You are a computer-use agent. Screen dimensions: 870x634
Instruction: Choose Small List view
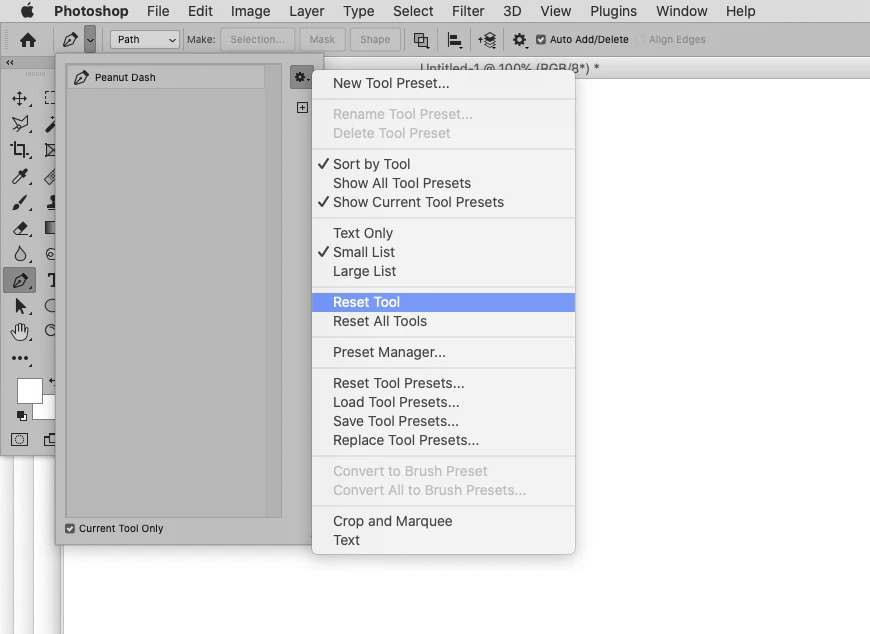tap(443, 252)
